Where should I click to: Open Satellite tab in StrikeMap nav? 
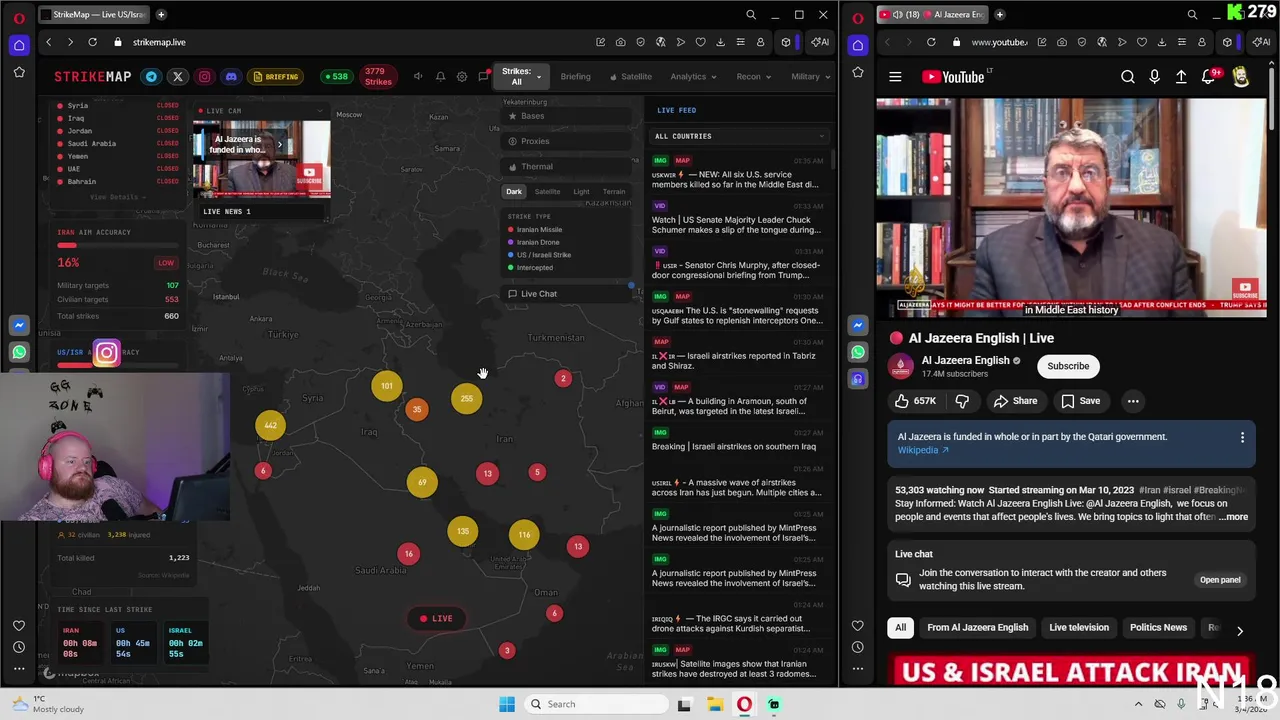(x=631, y=77)
